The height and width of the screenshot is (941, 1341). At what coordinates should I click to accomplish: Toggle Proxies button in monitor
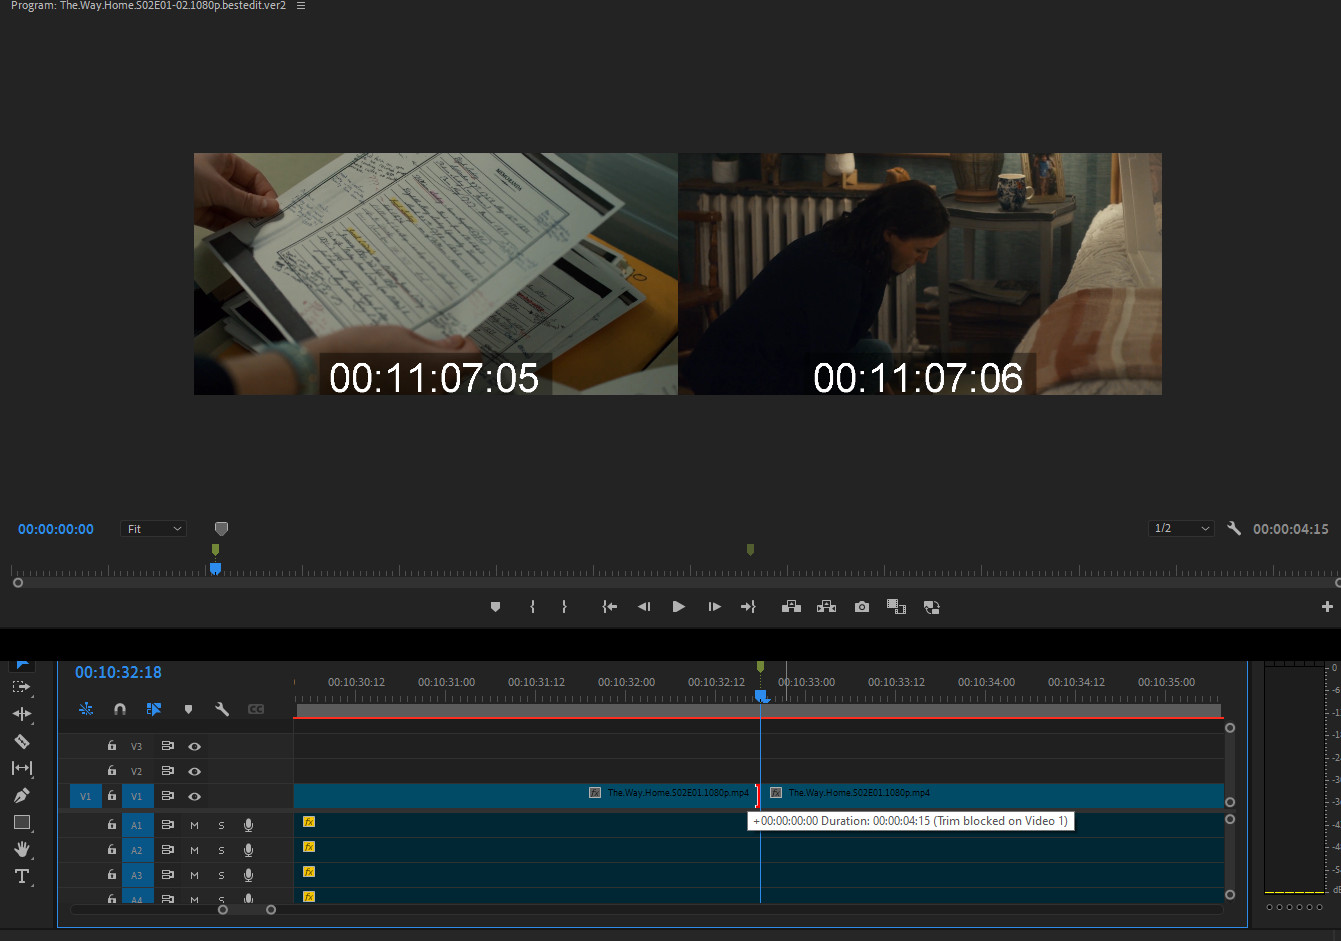pyautogui.click(x=931, y=607)
